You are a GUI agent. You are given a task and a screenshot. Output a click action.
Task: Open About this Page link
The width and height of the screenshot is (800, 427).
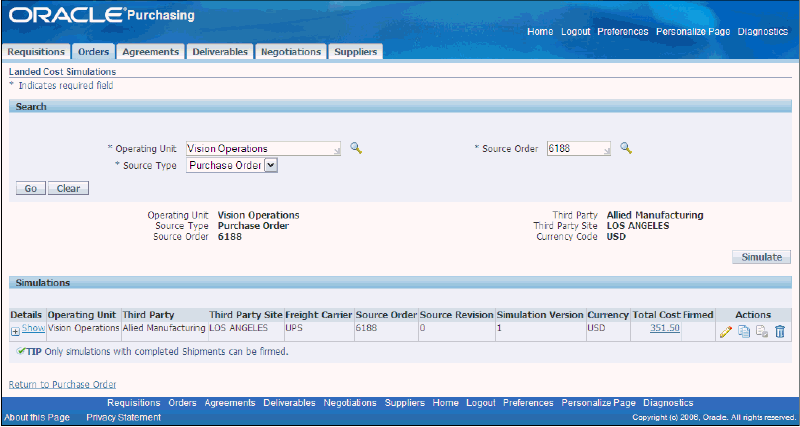37,417
